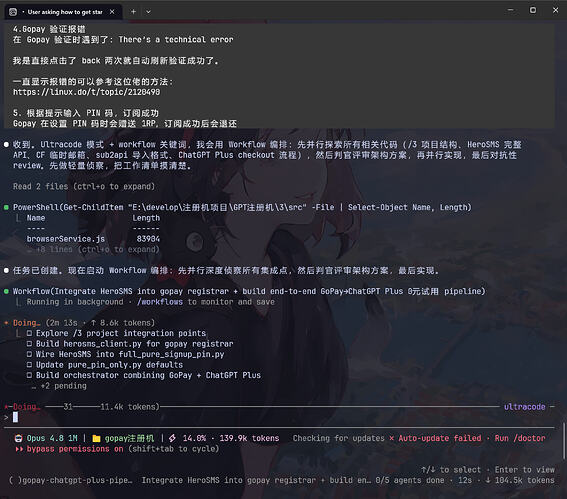Image resolution: width=567 pixels, height=499 pixels.
Task: Click the terminal tab's app icon
Action: (x=13, y=12)
